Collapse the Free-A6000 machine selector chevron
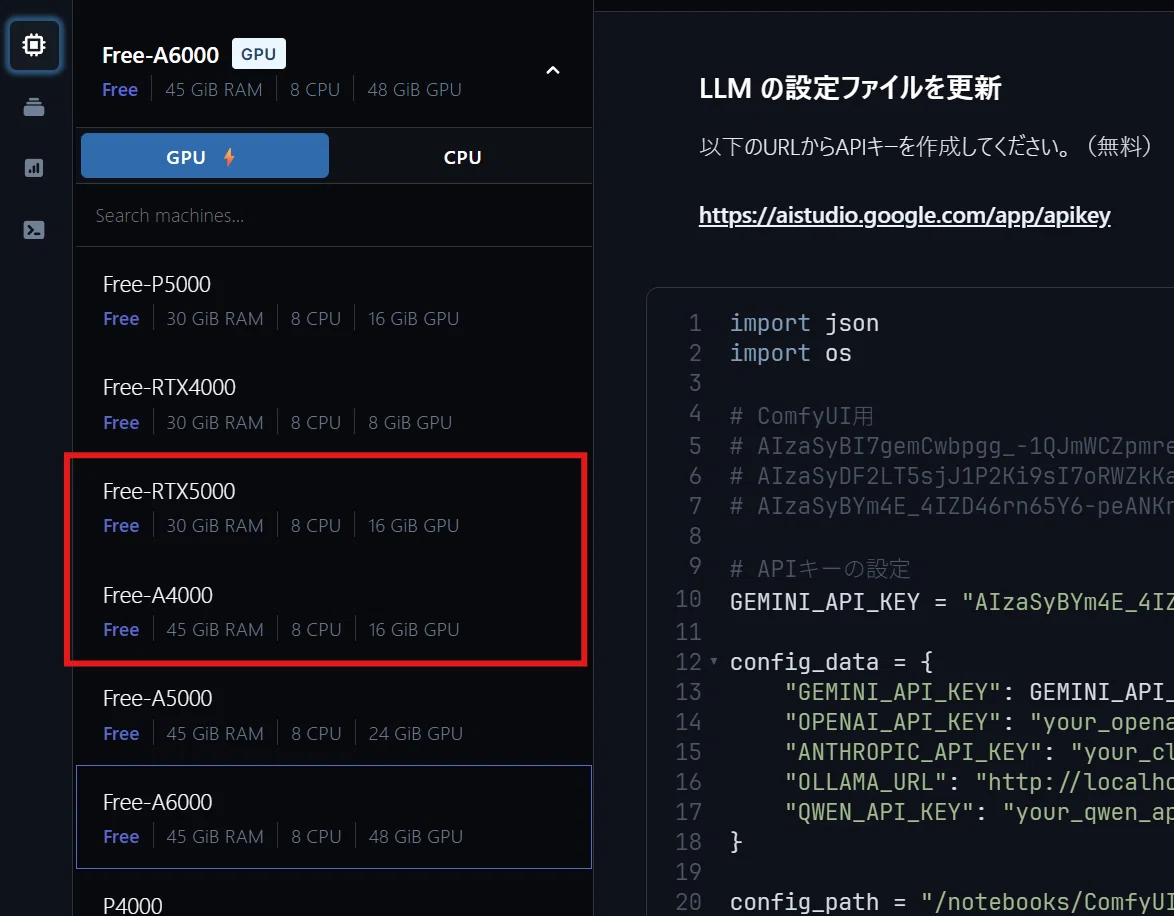Screen dimensions: 1174x916 click(x=553, y=70)
